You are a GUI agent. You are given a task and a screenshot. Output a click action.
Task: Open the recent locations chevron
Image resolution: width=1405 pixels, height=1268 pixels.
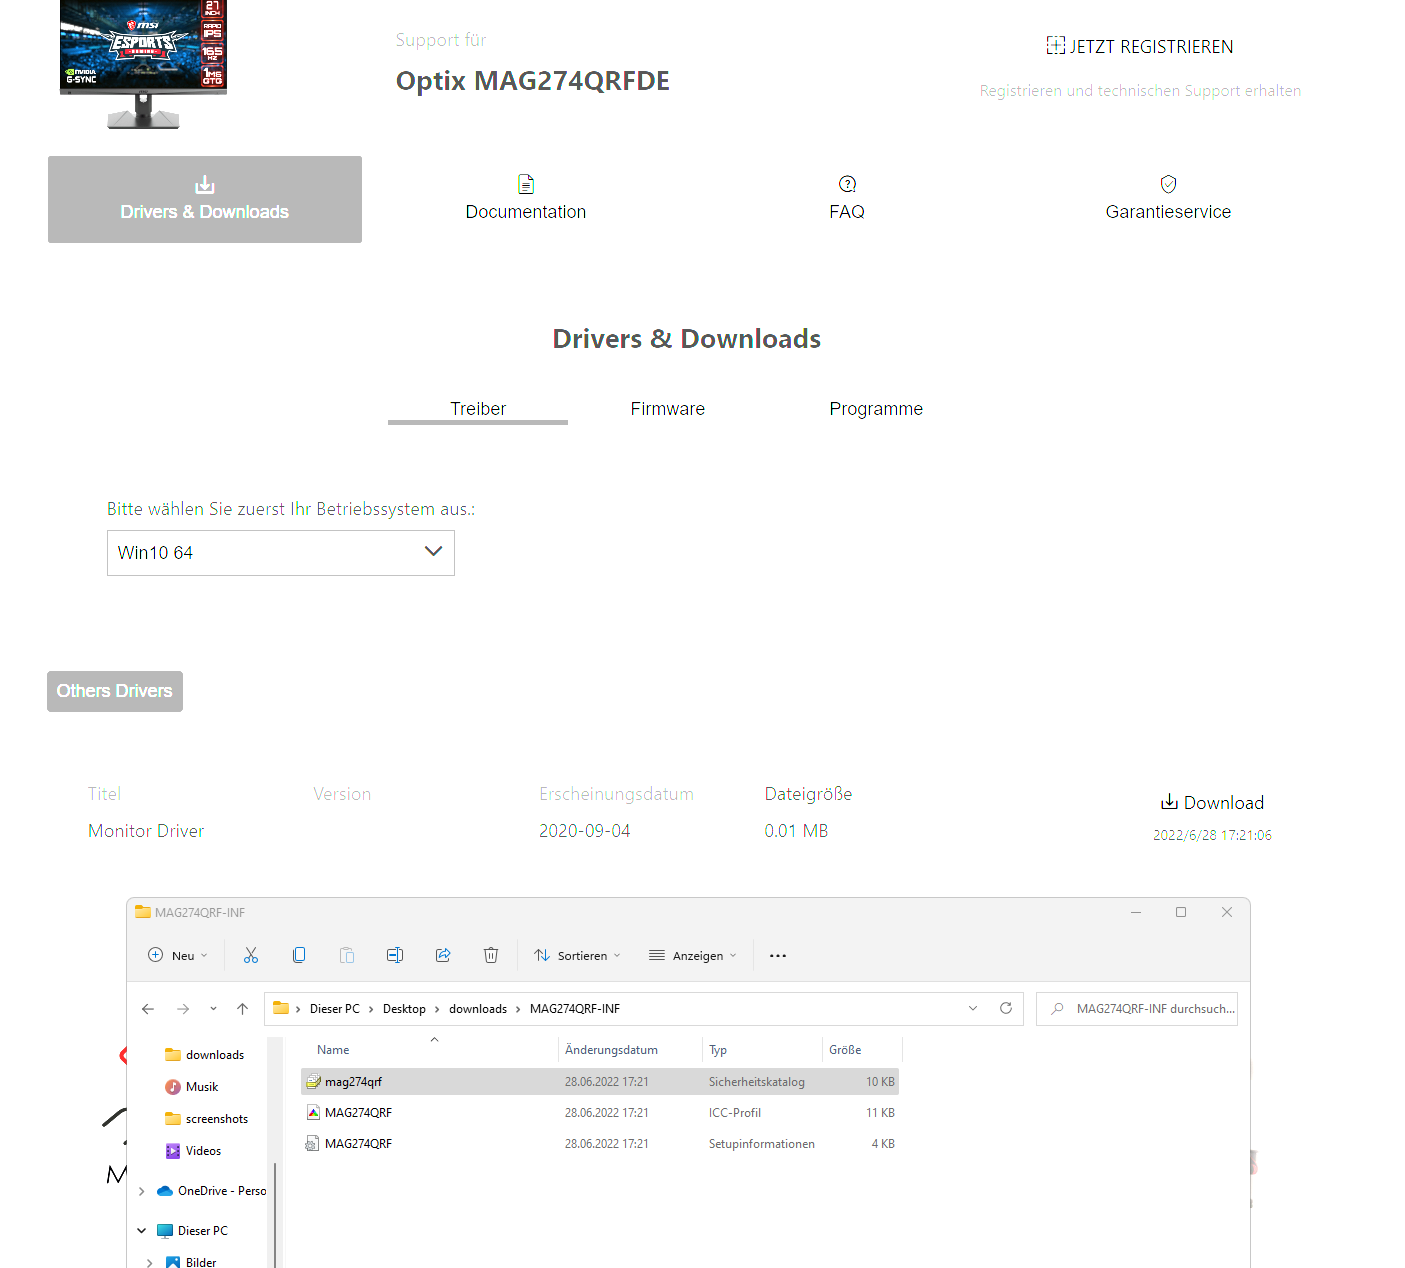click(213, 1009)
